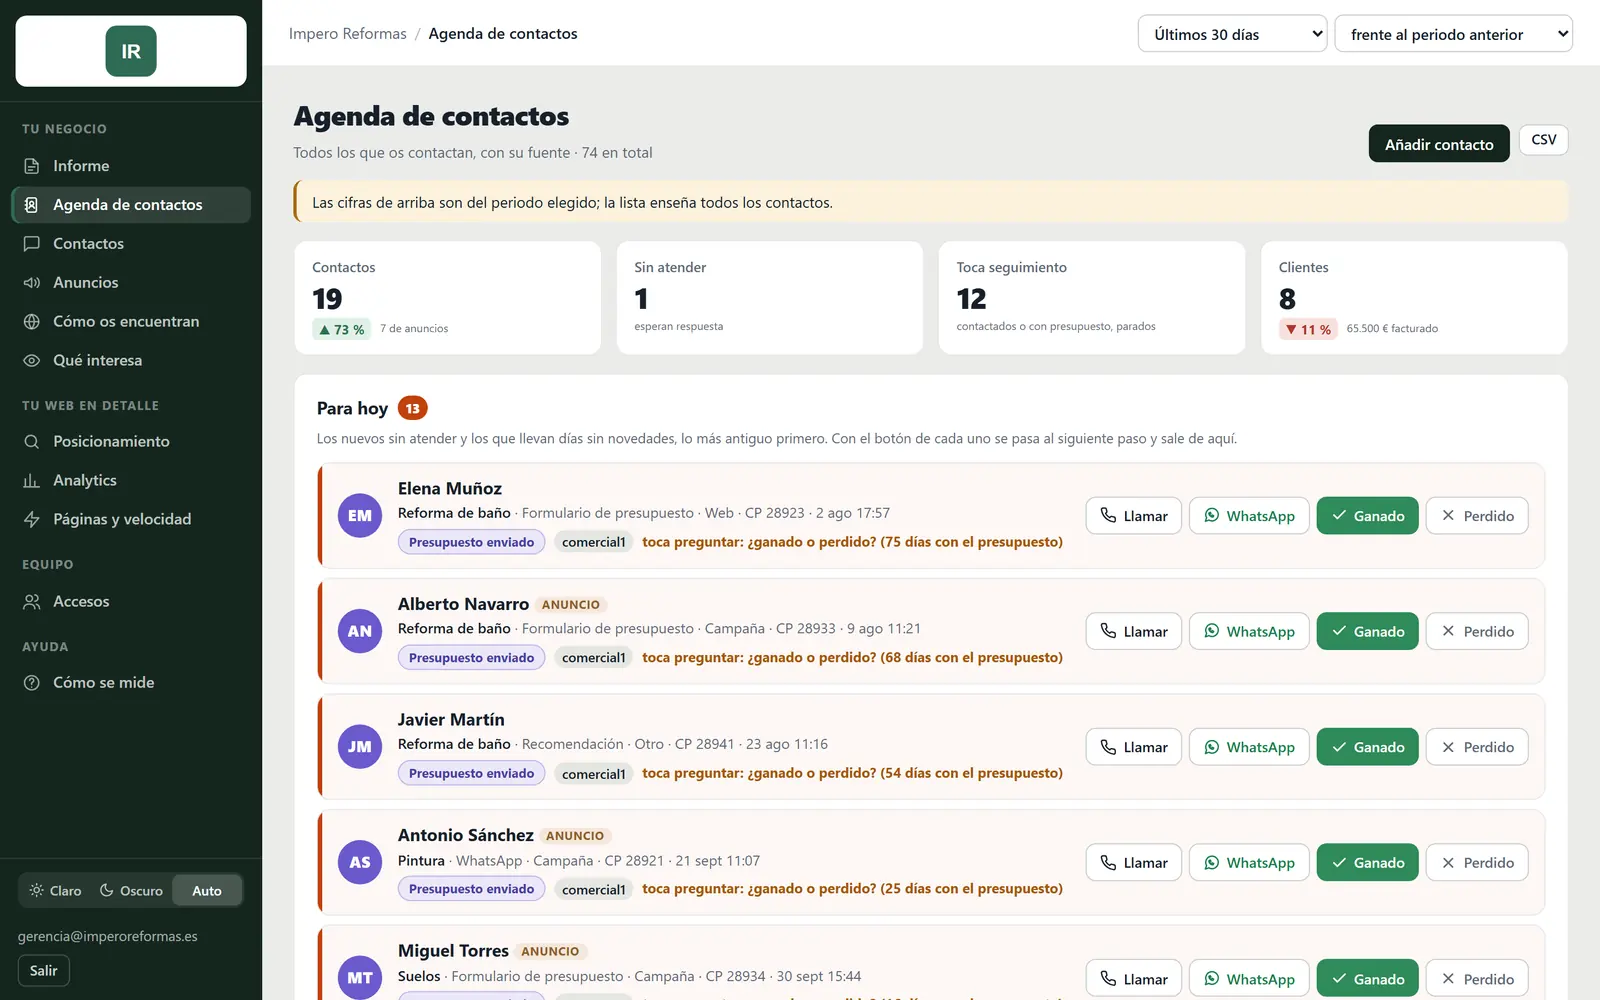This screenshot has width=1600, height=1000.
Task: Switch theme to Oscuro
Action: [131, 891]
